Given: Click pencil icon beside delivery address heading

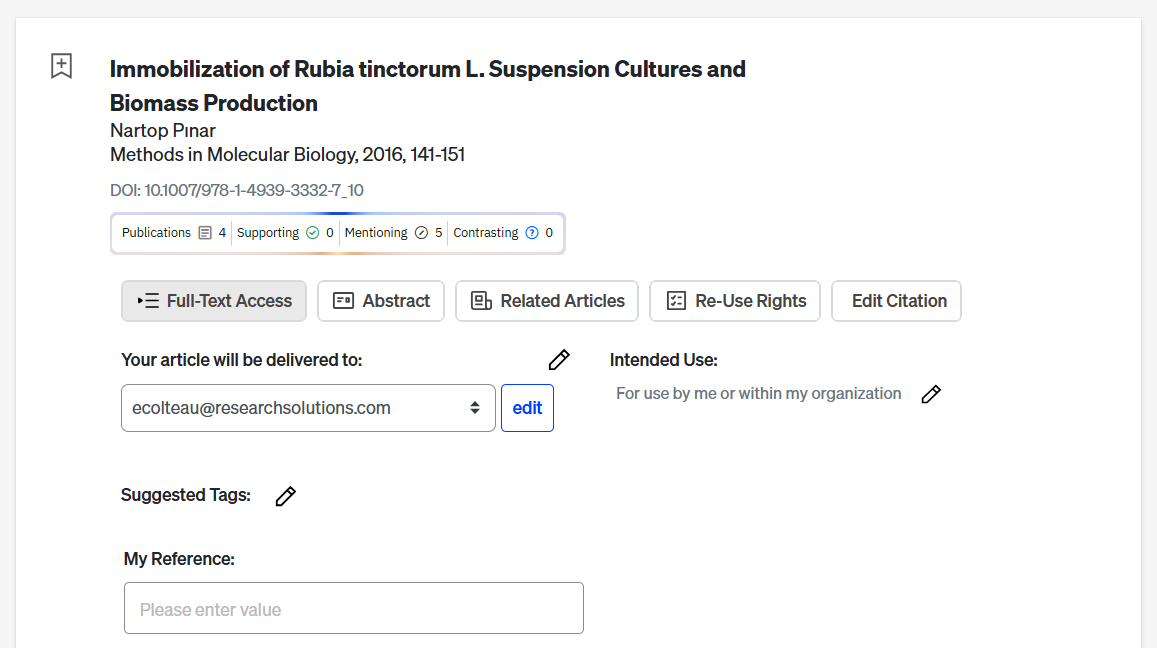Looking at the screenshot, I should (x=559, y=360).
